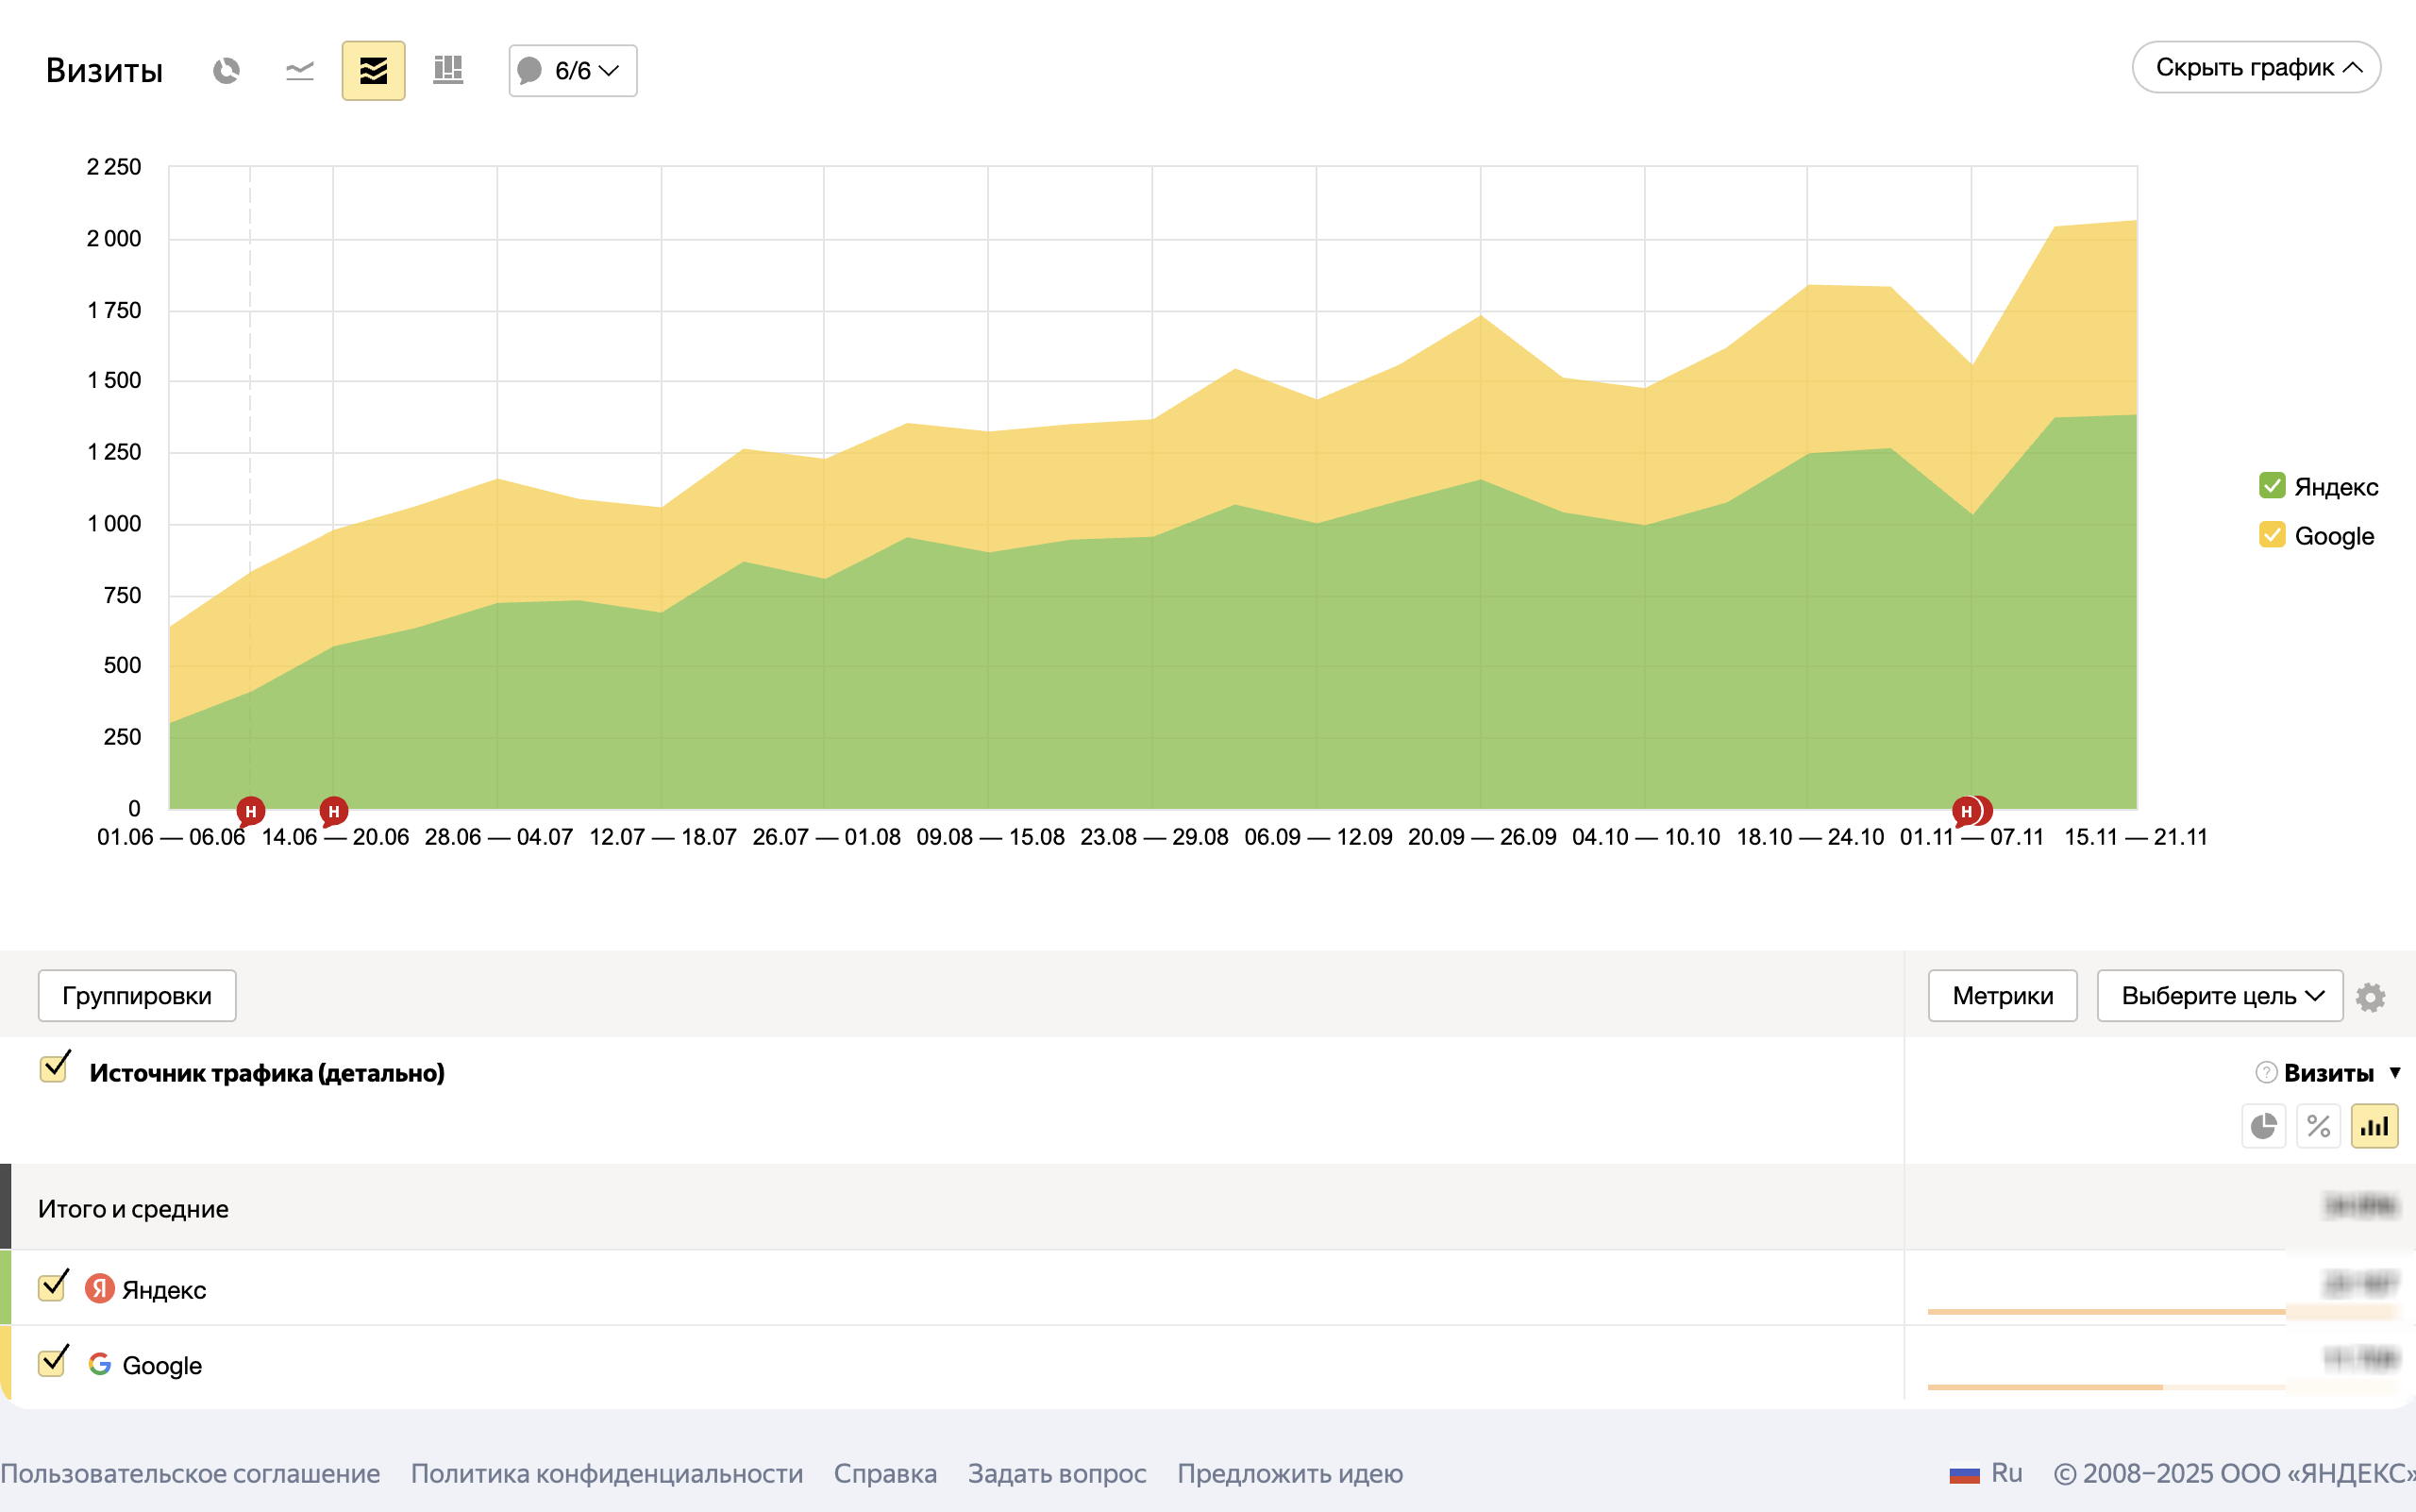
Task: Open the Метрики selector
Action: [2002, 995]
